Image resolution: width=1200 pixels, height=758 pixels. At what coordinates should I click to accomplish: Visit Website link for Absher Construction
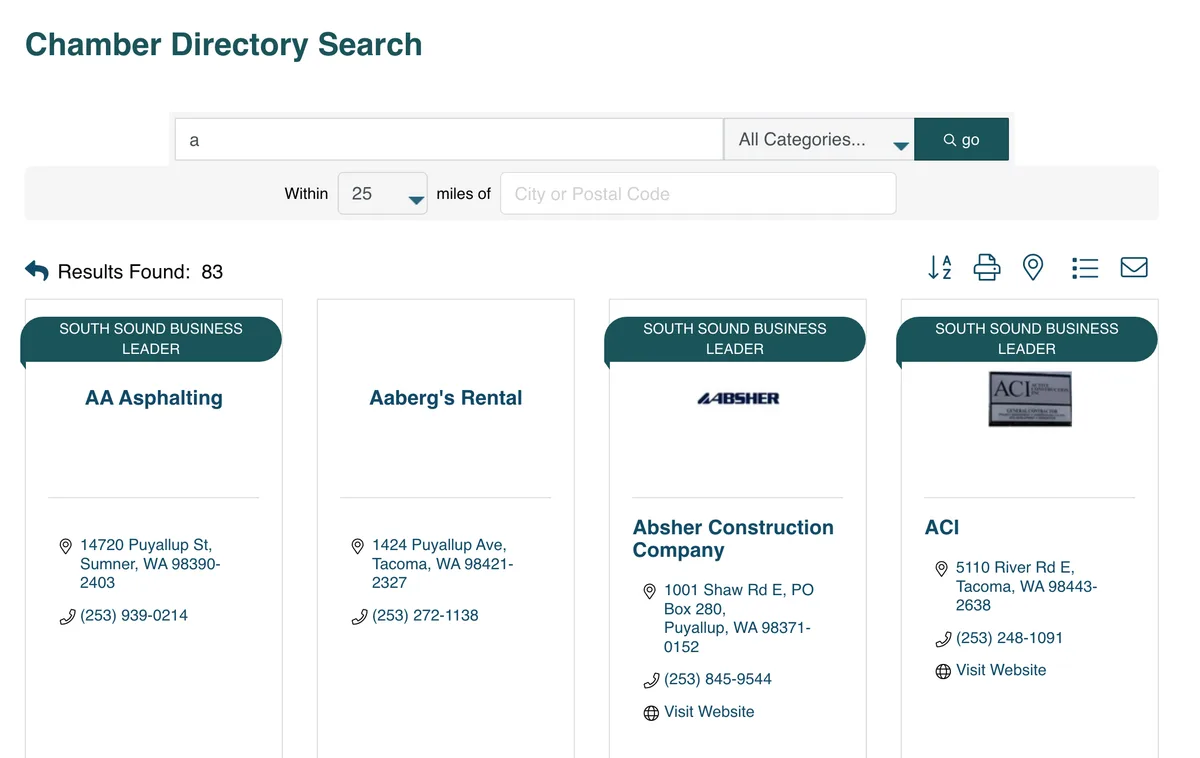tap(709, 712)
